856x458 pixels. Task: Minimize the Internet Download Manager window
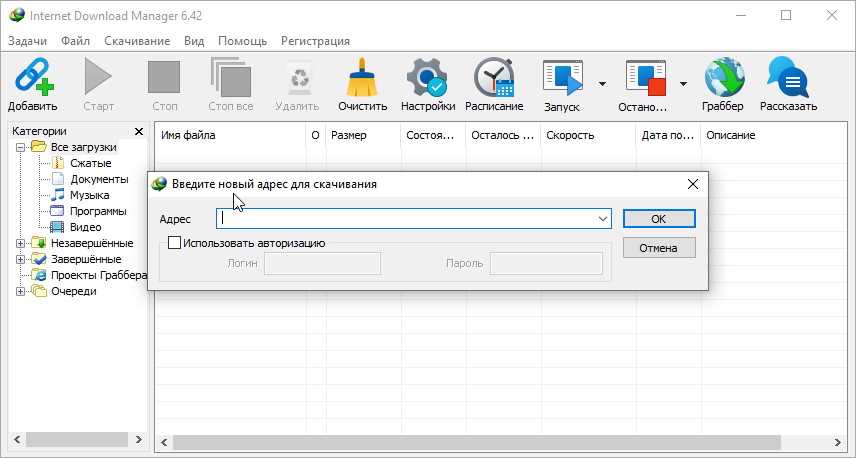[740, 15]
